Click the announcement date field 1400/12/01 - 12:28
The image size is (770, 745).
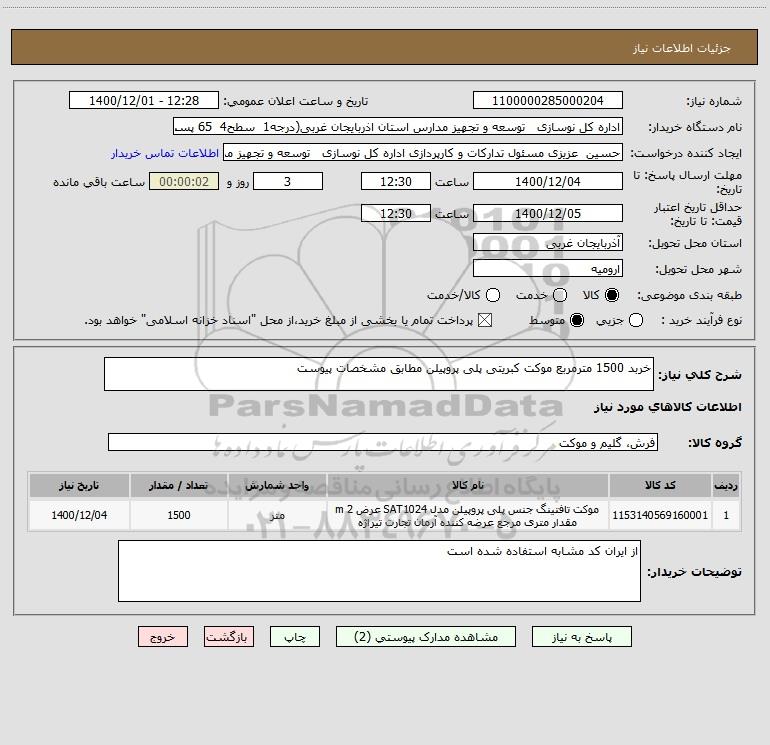point(144,100)
